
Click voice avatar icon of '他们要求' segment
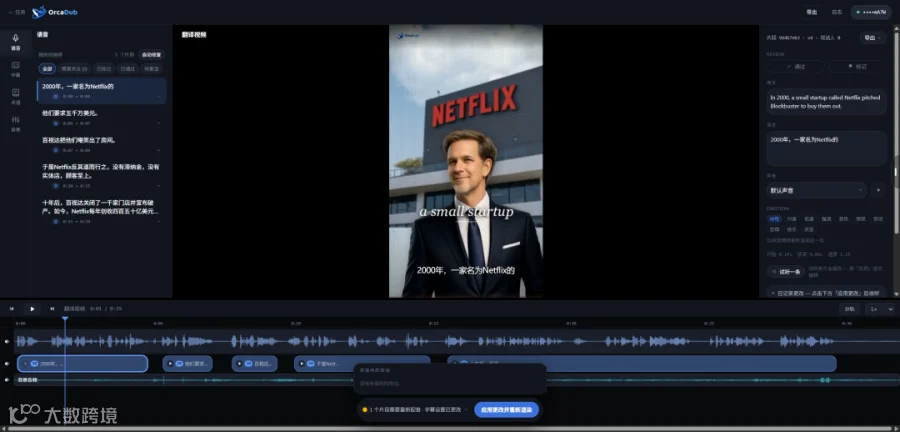click(56, 123)
